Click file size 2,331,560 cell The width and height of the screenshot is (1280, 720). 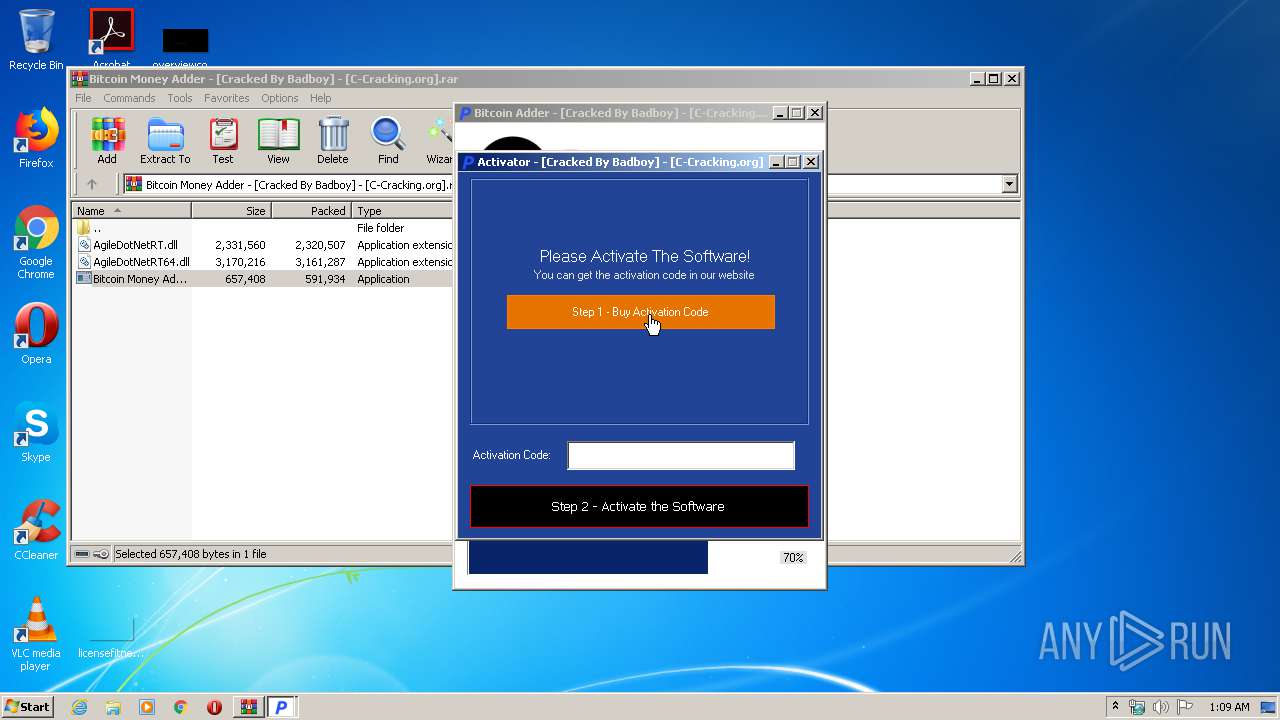tap(240, 245)
